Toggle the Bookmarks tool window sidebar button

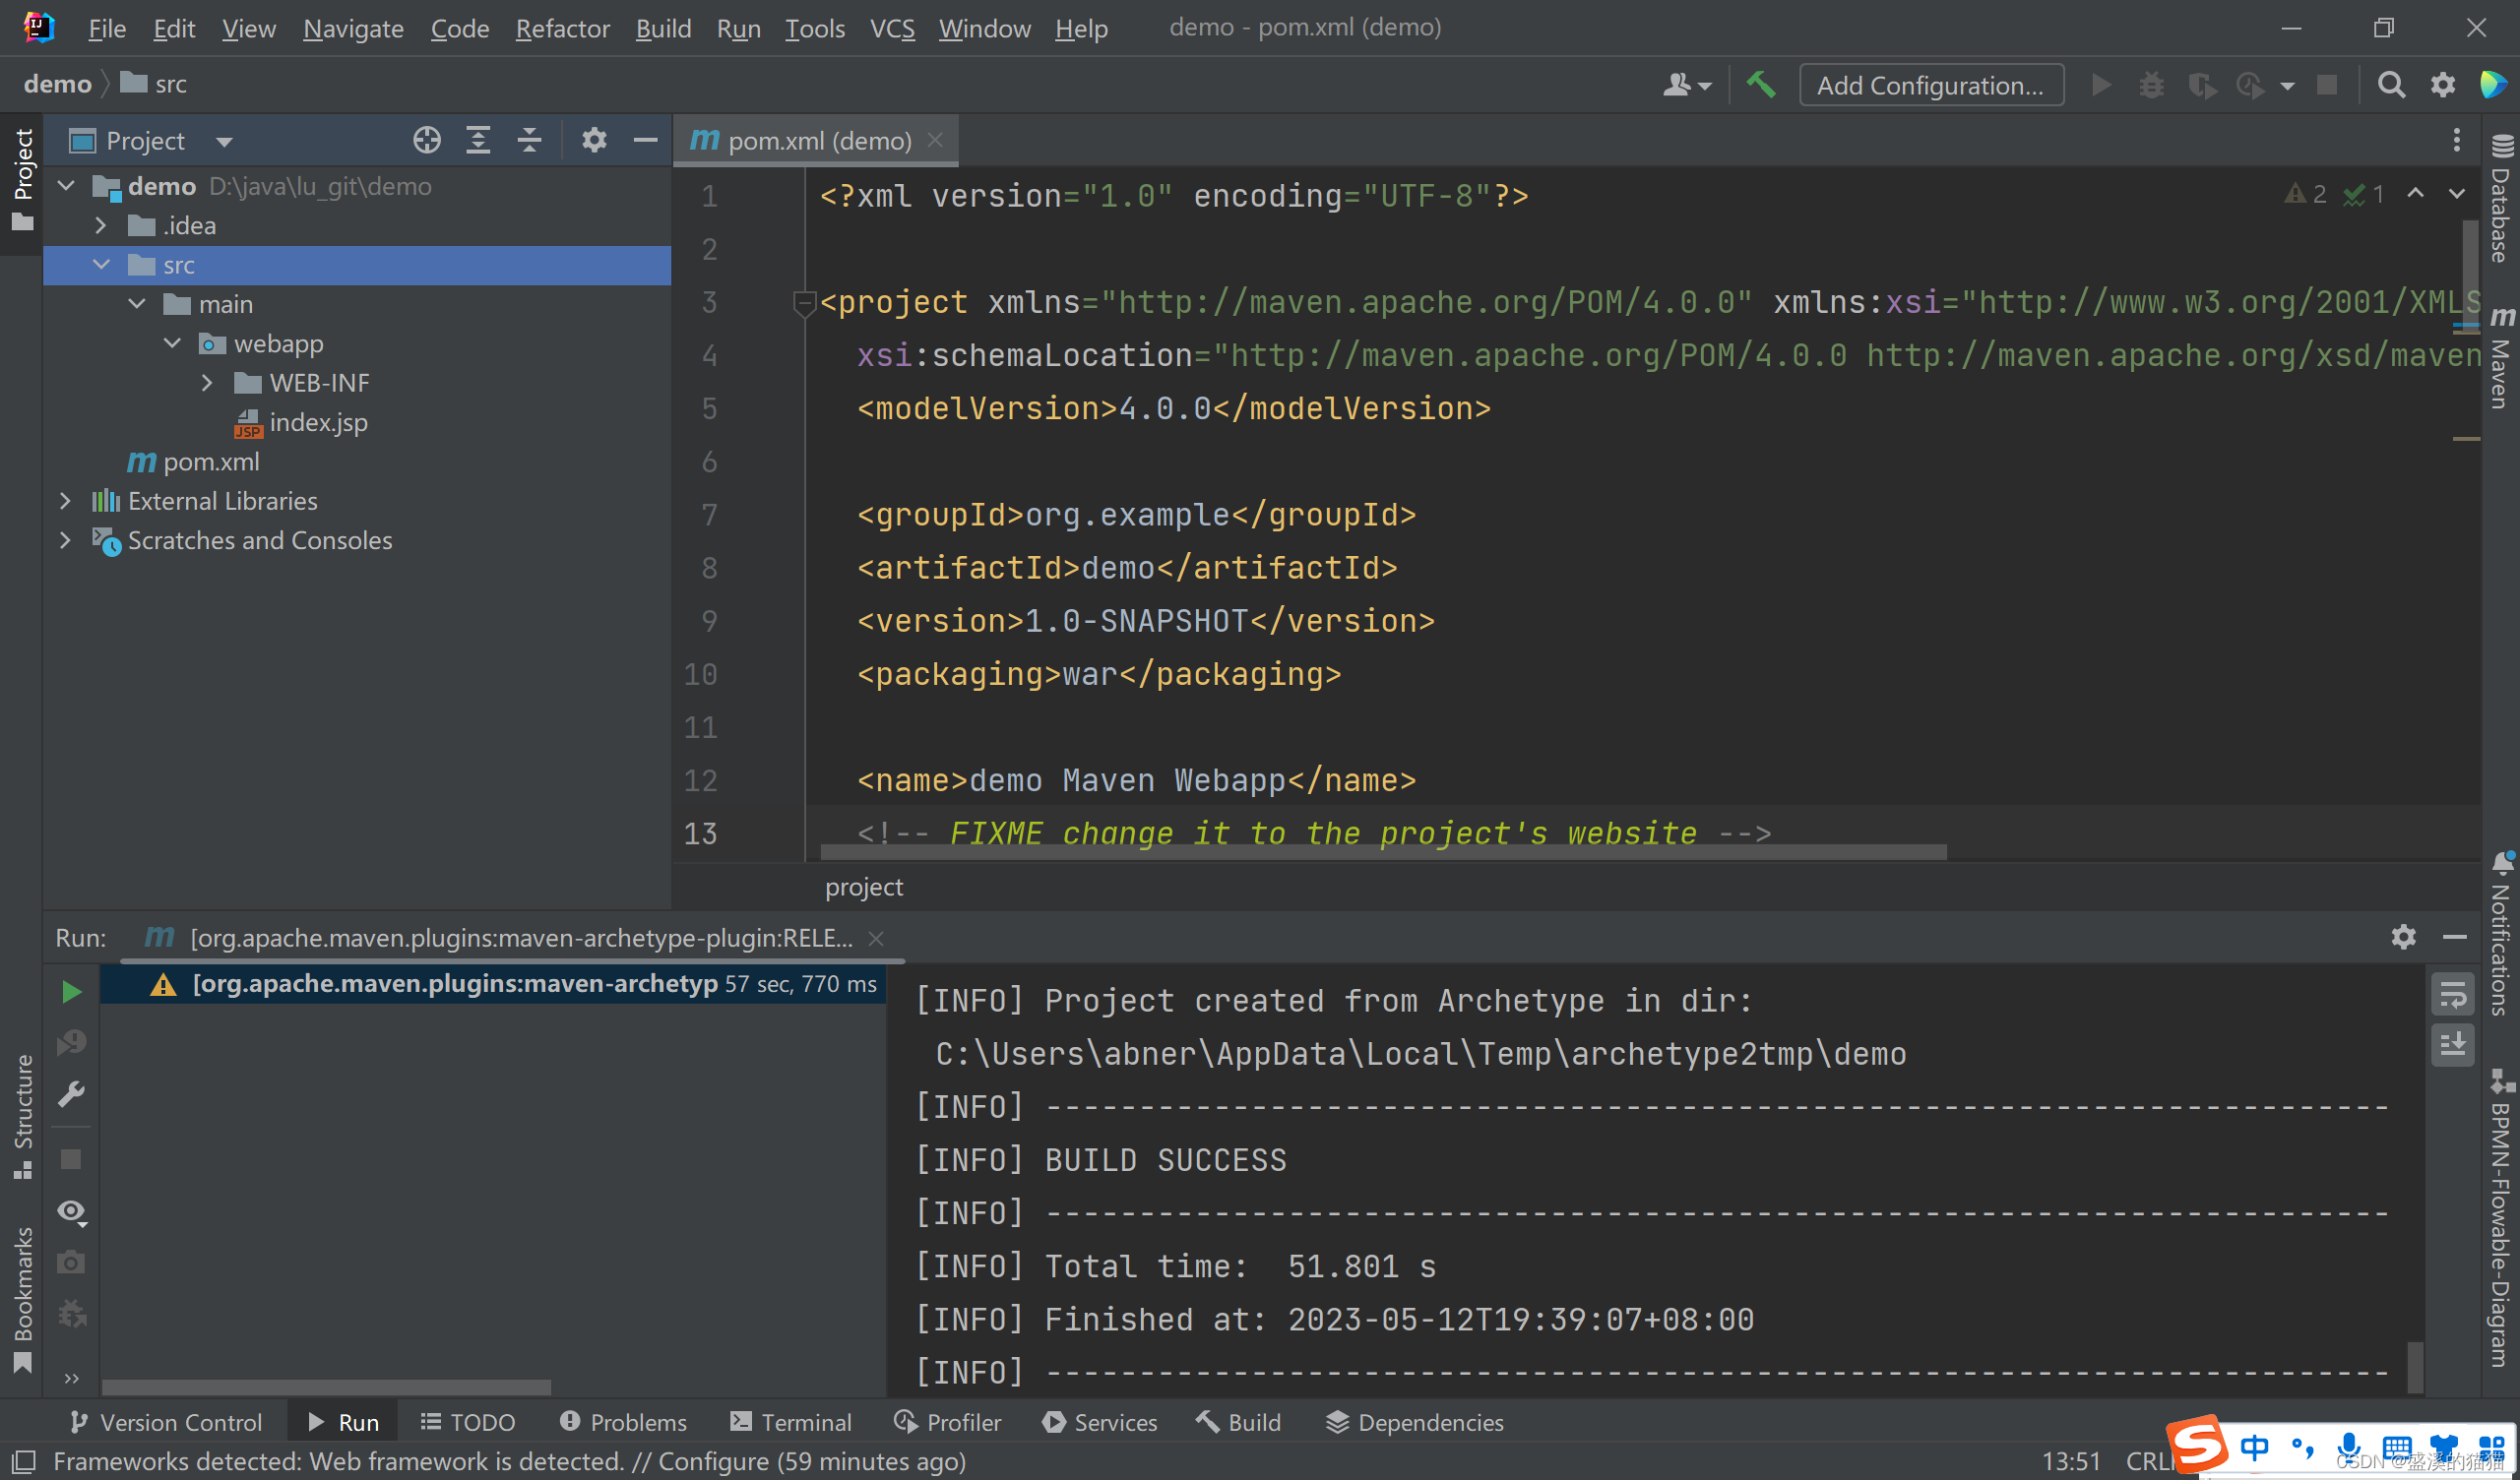[22, 1299]
